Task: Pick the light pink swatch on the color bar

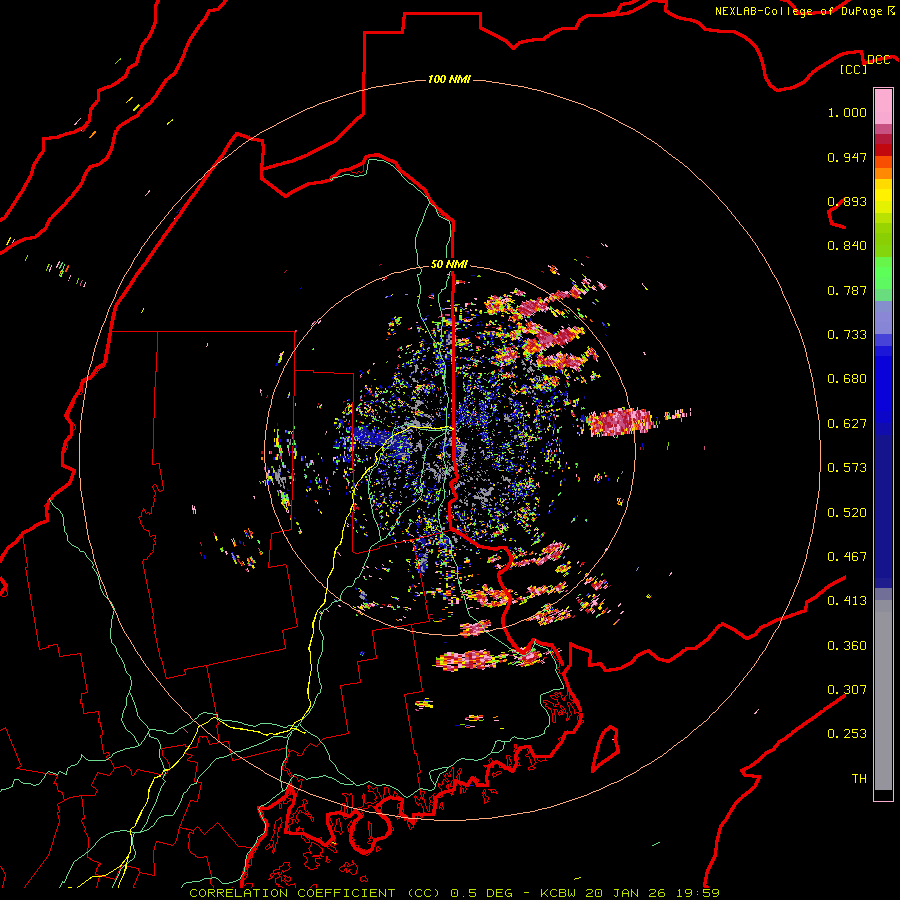Action: (883, 107)
